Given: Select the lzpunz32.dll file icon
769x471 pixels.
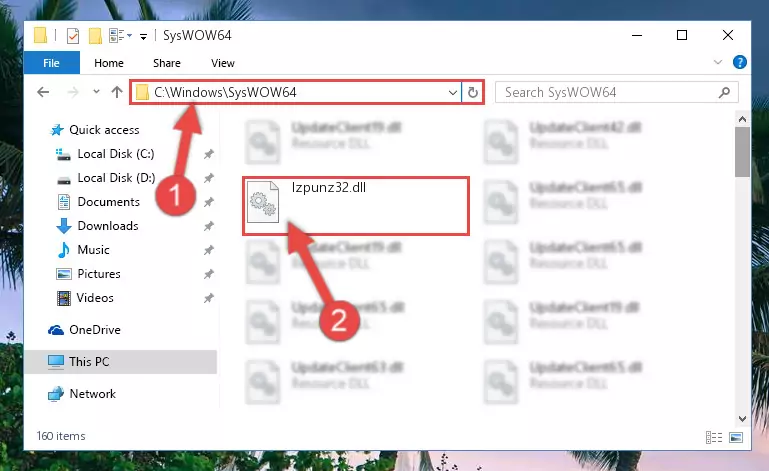Looking at the screenshot, I should [263, 202].
